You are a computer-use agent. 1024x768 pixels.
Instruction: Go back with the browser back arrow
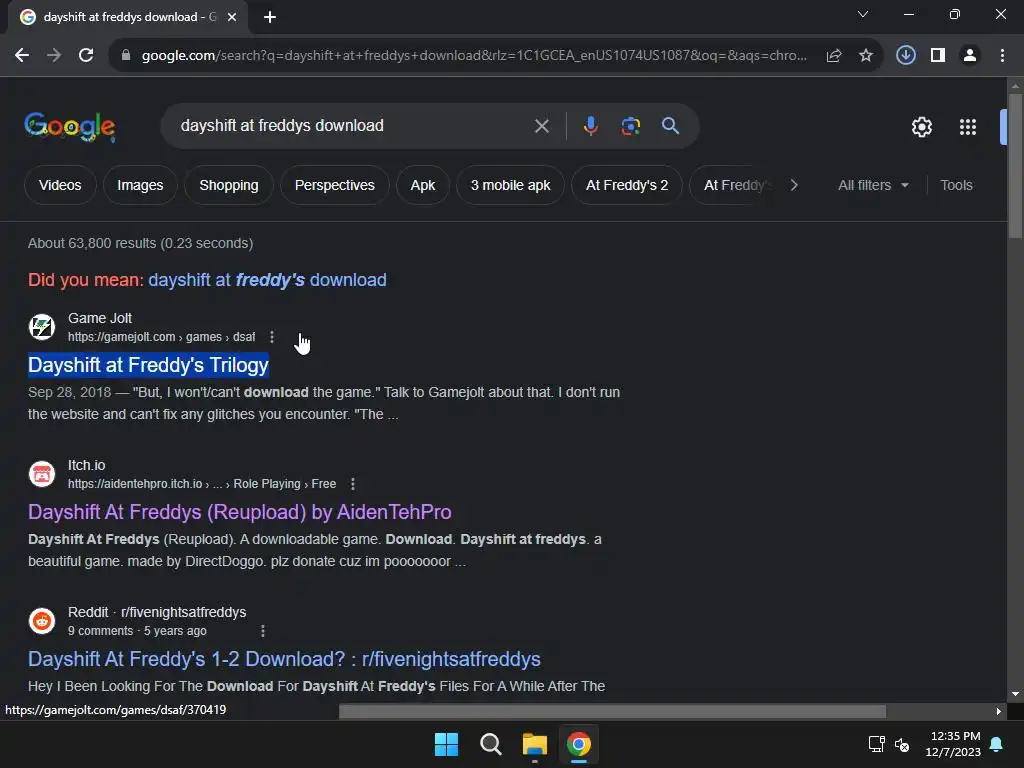tap(22, 56)
